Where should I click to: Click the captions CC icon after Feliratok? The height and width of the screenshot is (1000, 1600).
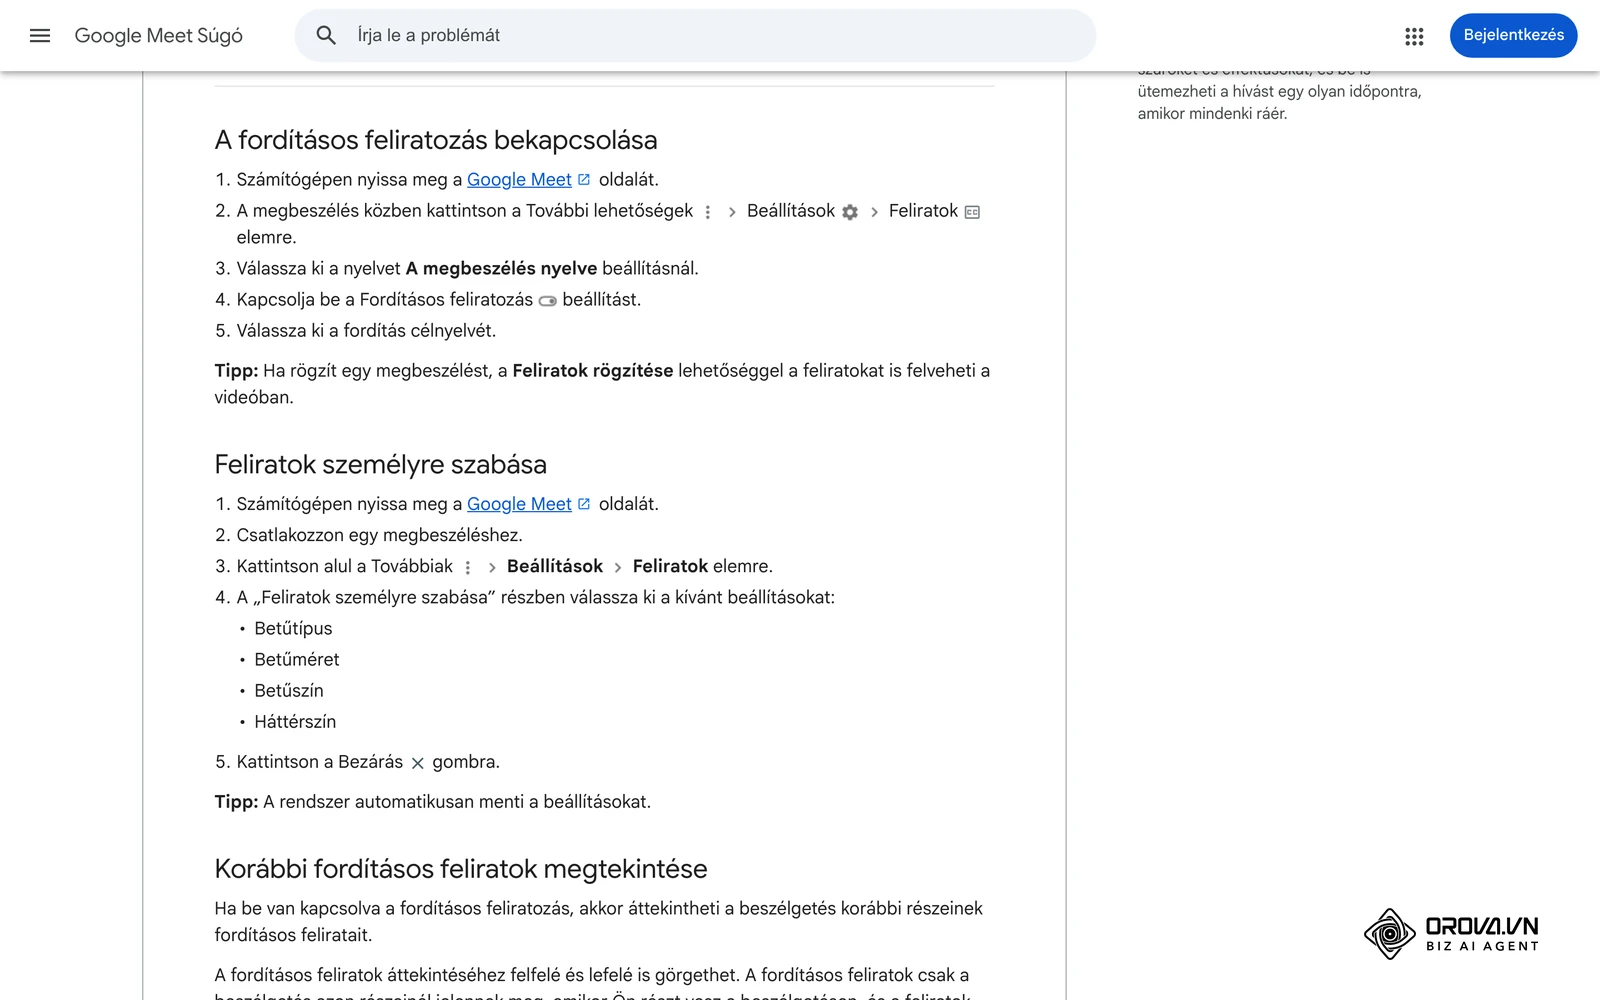972,212
